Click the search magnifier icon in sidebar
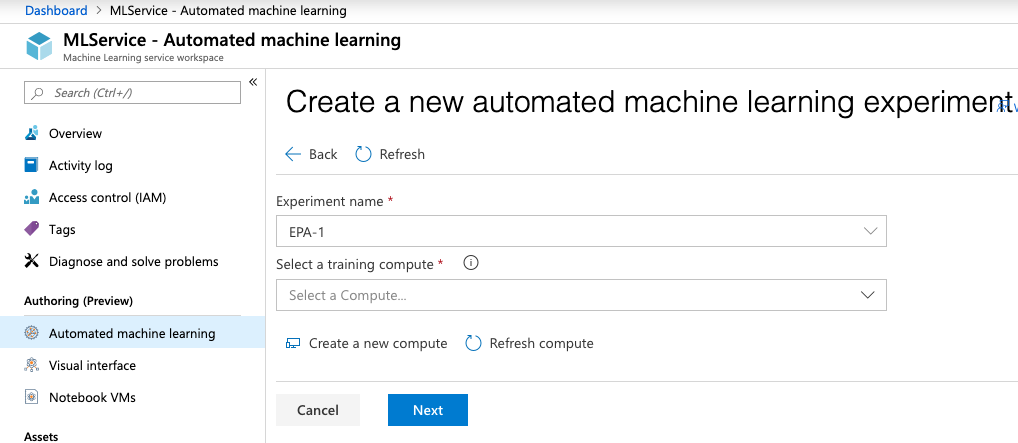The width and height of the screenshot is (1018, 443). [38, 93]
